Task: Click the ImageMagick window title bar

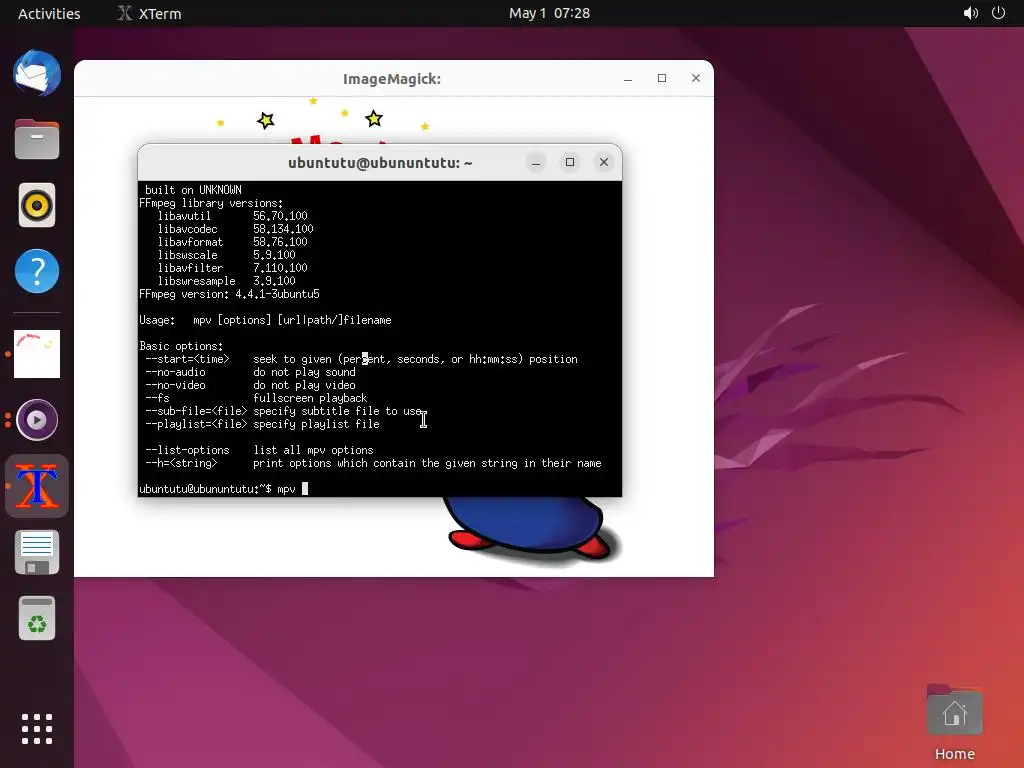Action: 392,79
